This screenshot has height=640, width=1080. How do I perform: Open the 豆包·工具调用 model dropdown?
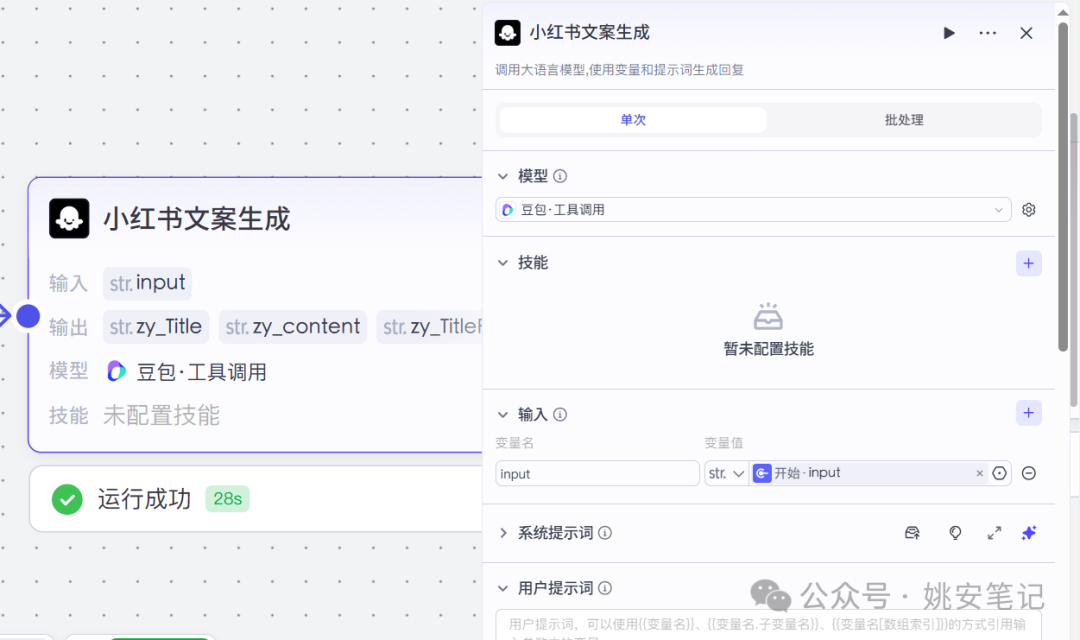(753, 209)
